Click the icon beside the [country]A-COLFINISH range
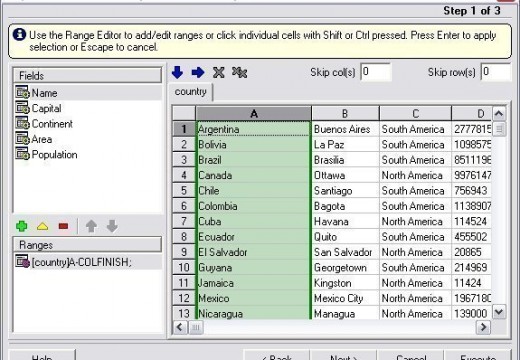This screenshot has height=360, width=520. [x=22, y=262]
